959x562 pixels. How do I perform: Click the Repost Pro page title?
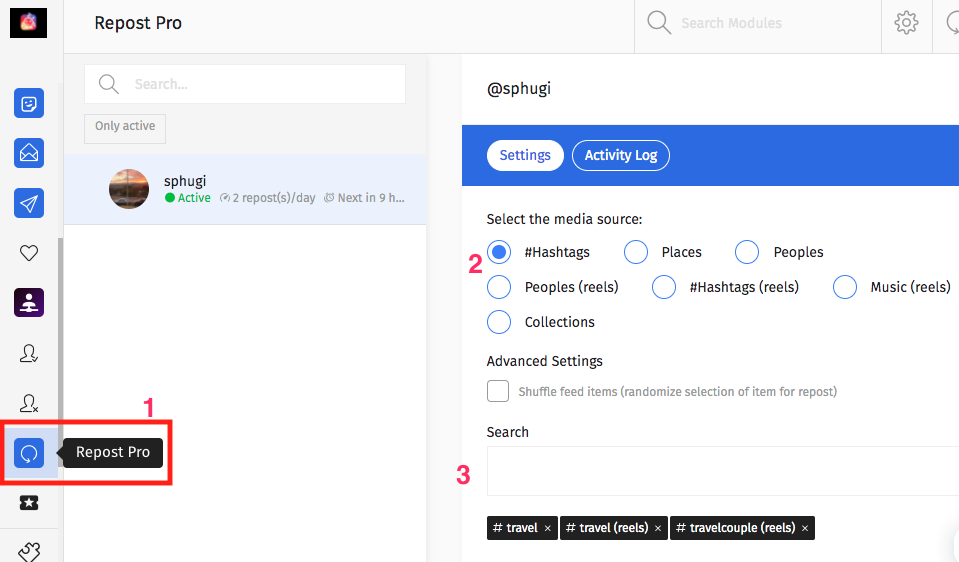pyautogui.click(x=138, y=23)
